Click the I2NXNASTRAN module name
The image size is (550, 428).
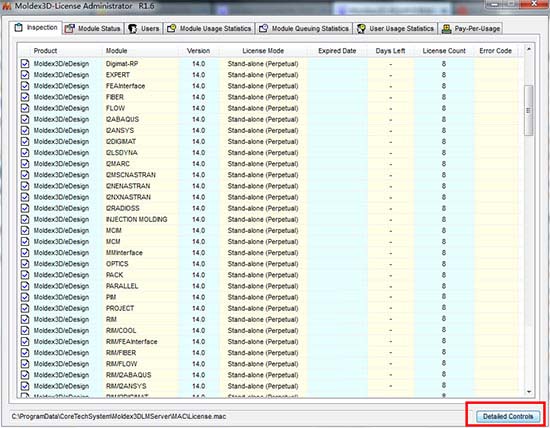[x=128, y=197]
